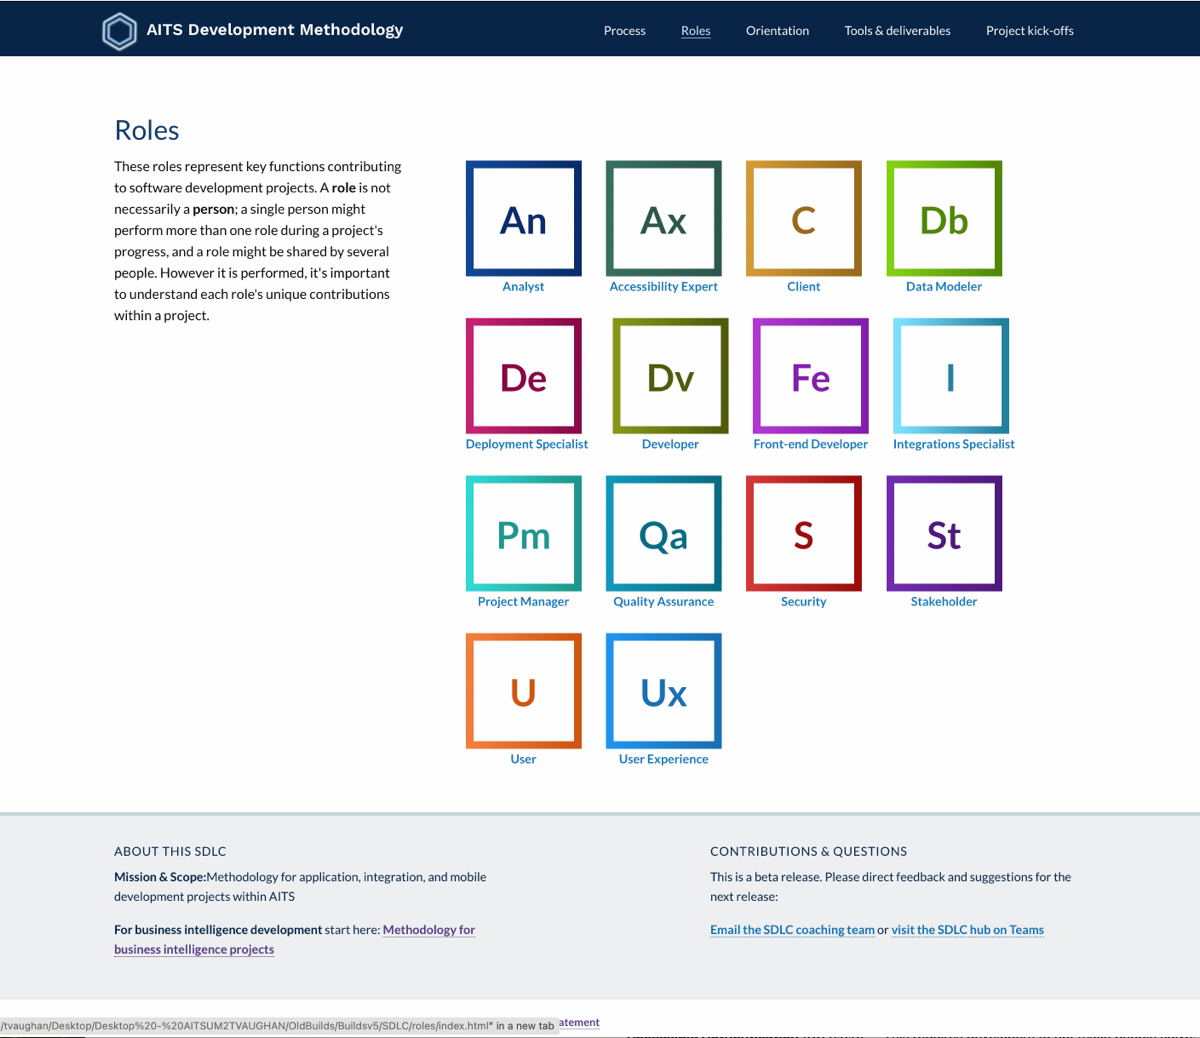1200x1038 pixels.
Task: Click the Analyst text link
Action: pos(524,287)
